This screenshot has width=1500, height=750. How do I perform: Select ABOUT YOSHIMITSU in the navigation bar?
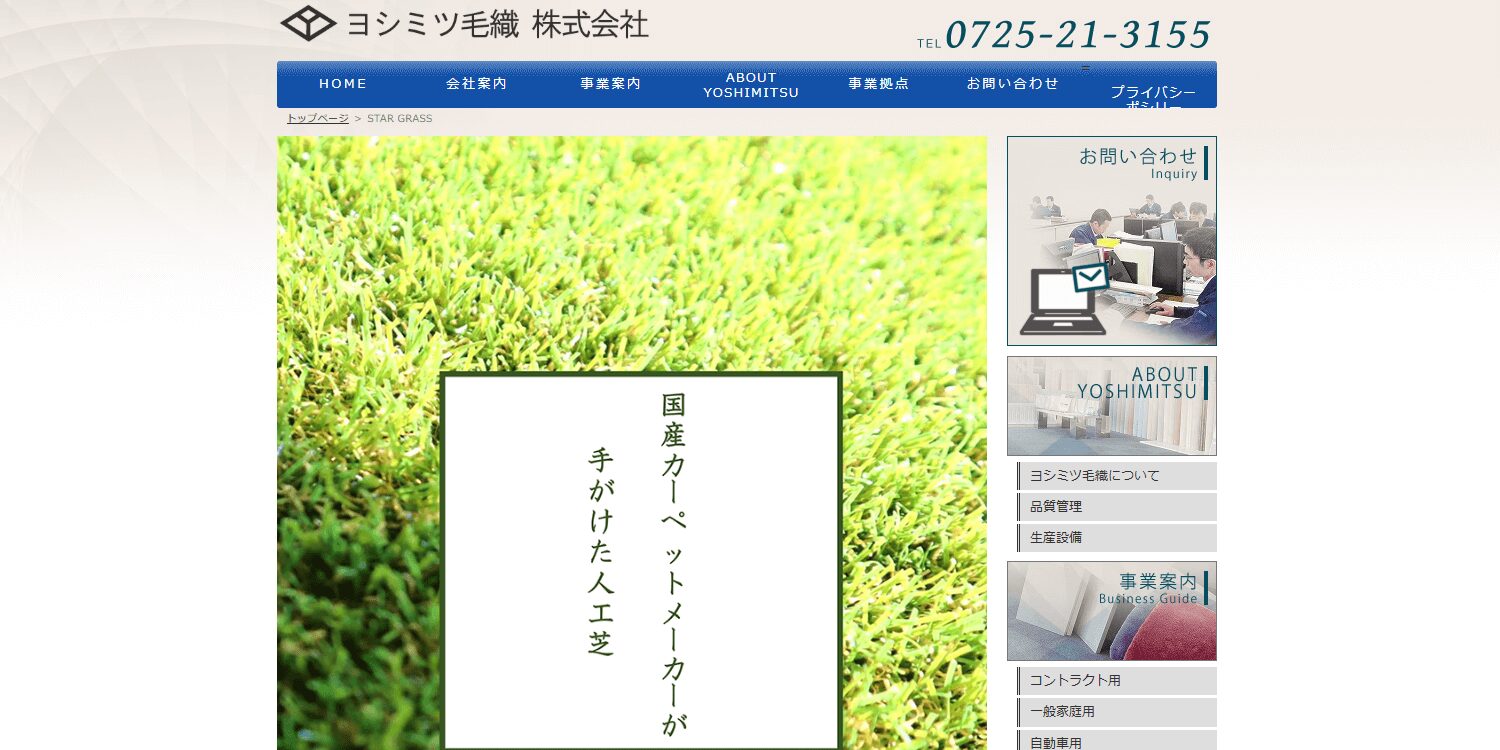coord(751,83)
